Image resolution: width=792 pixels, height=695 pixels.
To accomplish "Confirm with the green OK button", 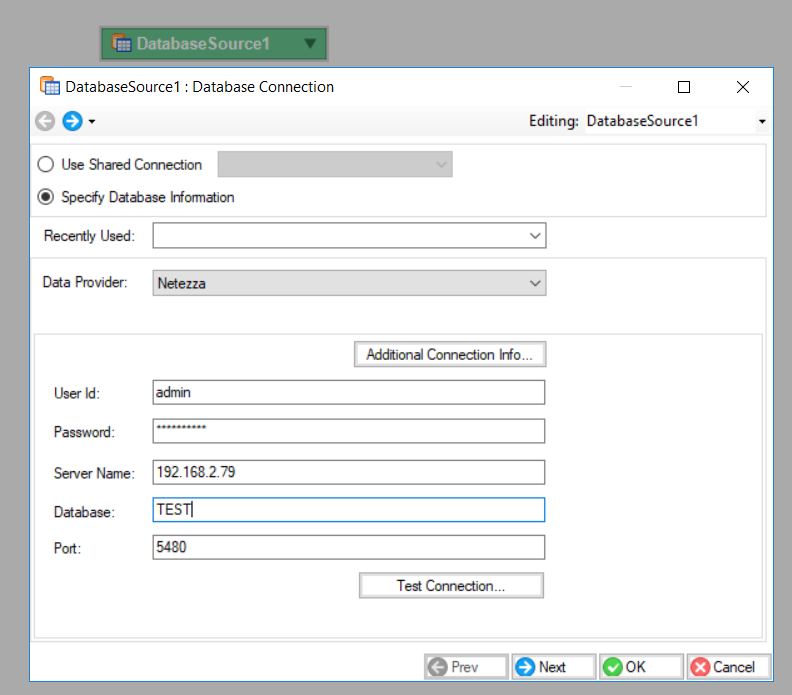I will click(x=642, y=667).
